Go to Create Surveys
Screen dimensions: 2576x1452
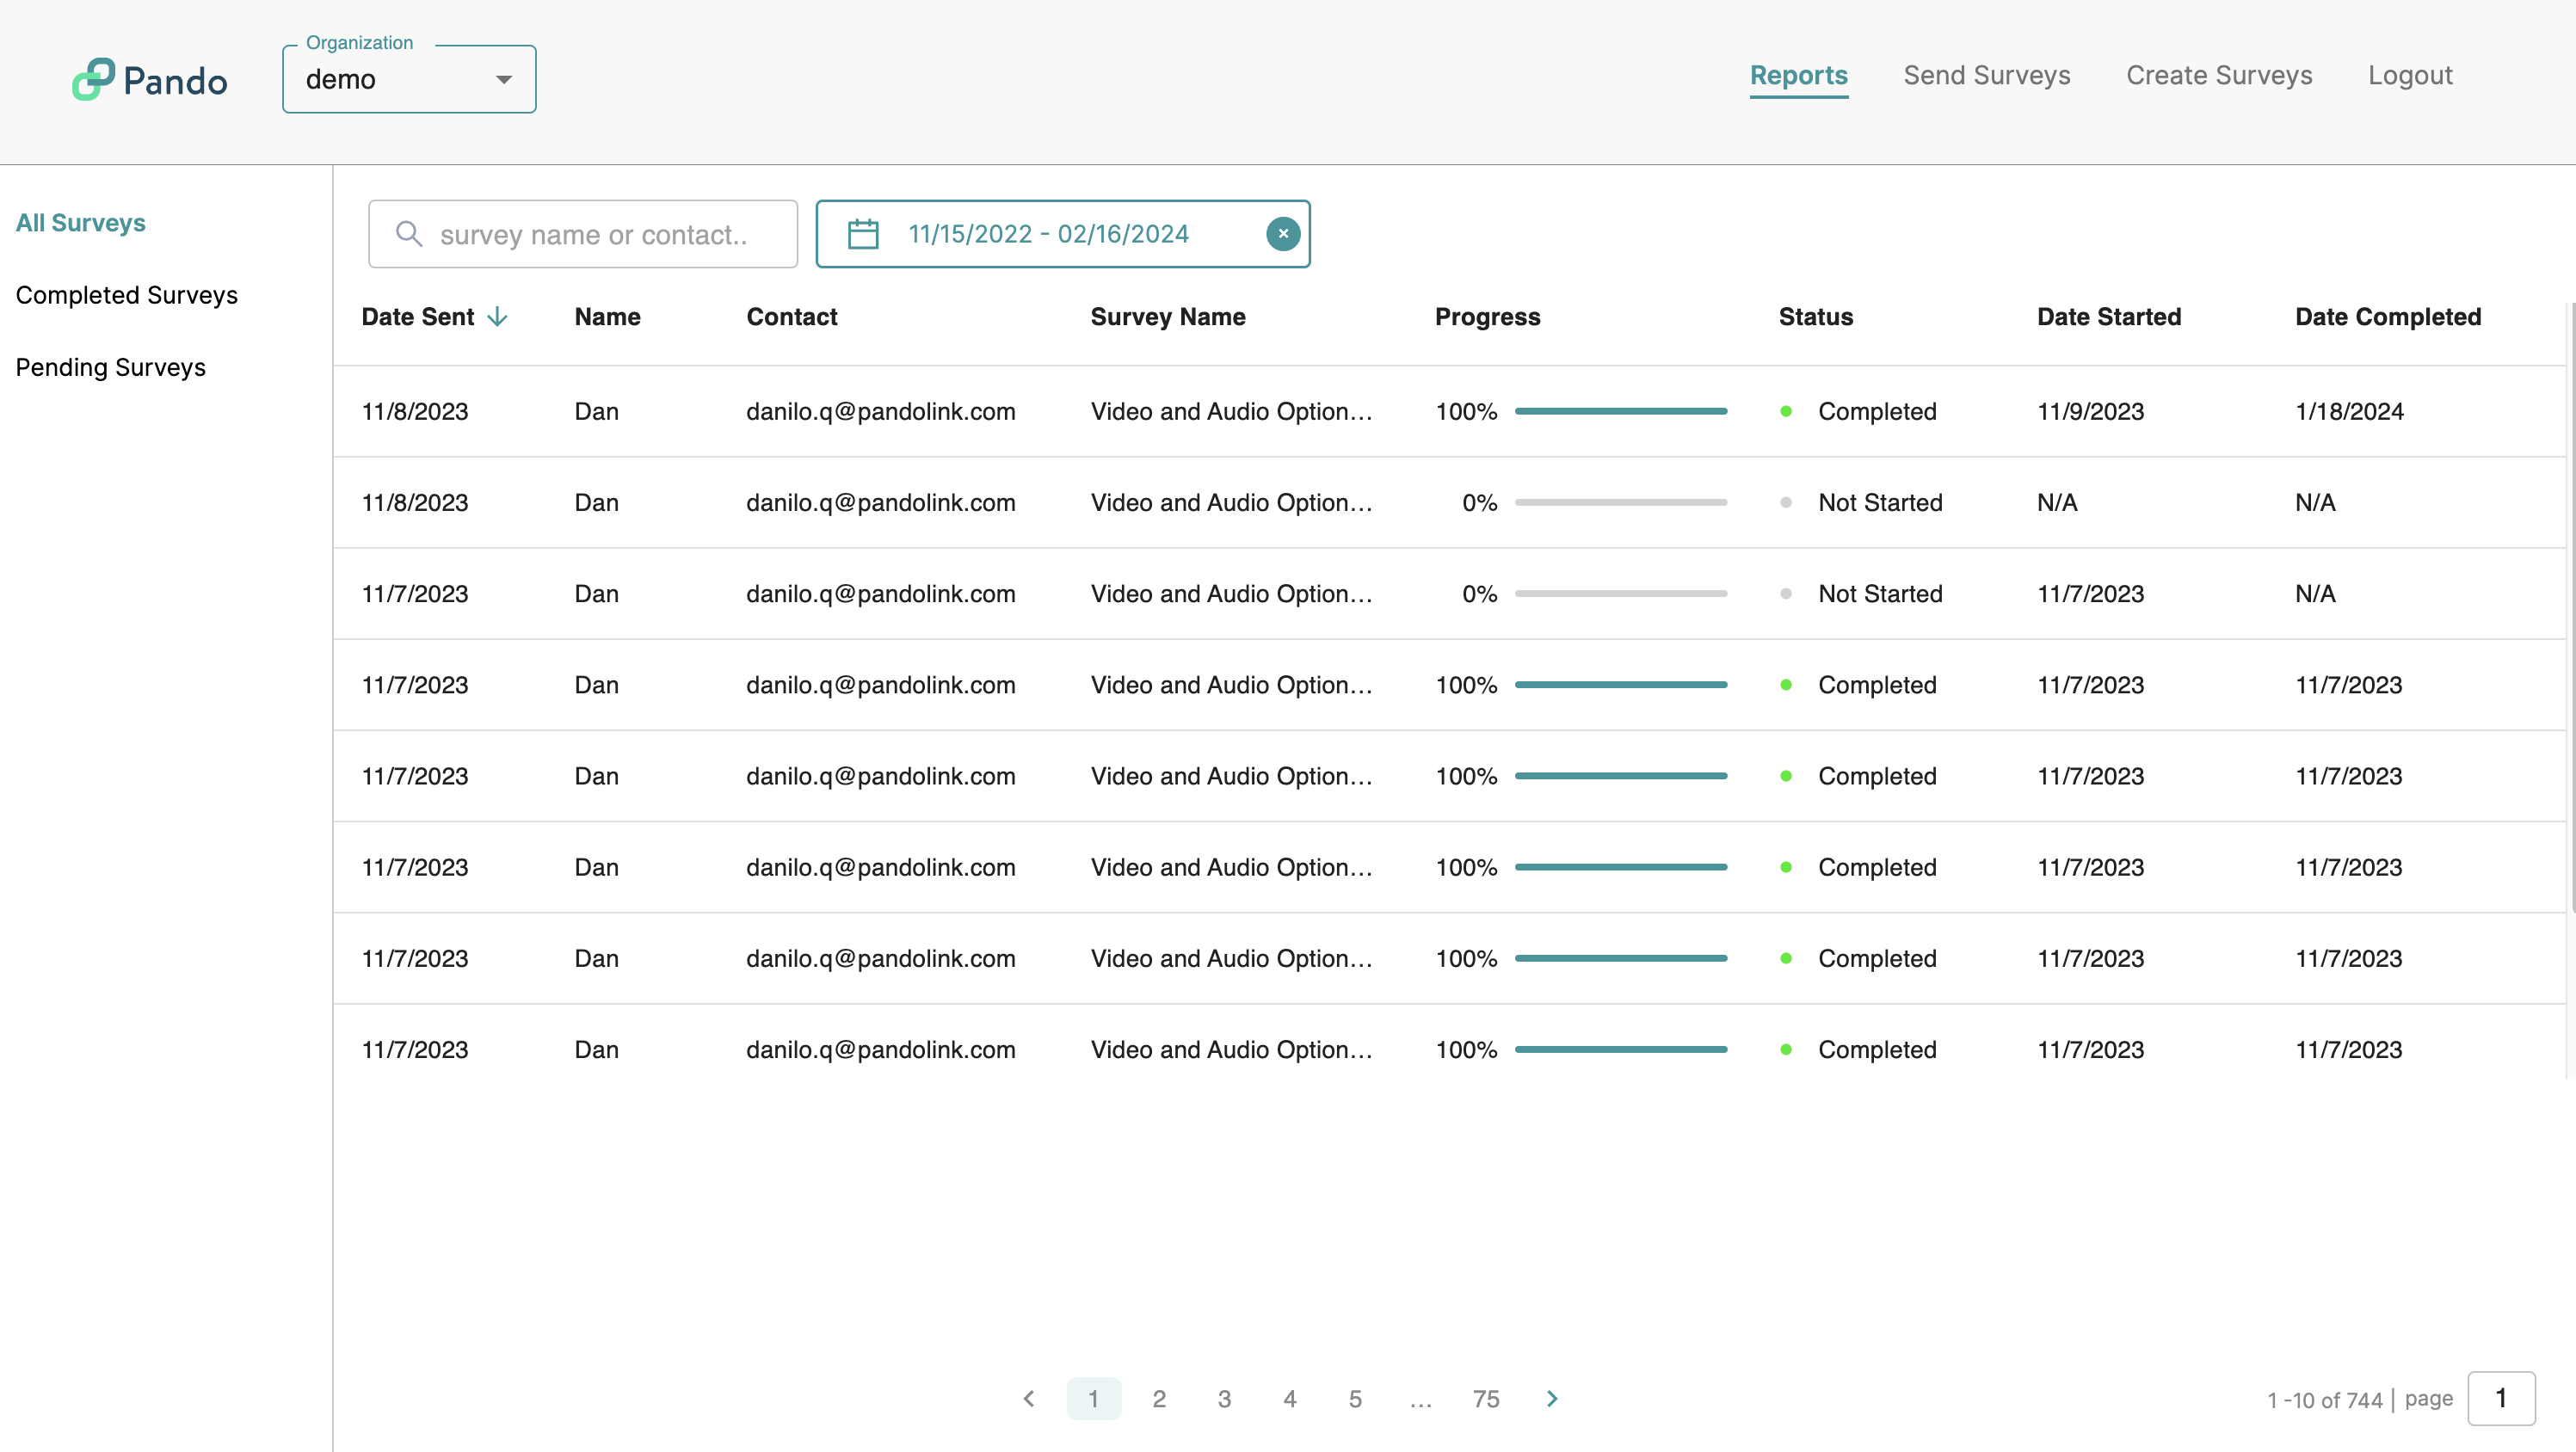coord(2219,75)
